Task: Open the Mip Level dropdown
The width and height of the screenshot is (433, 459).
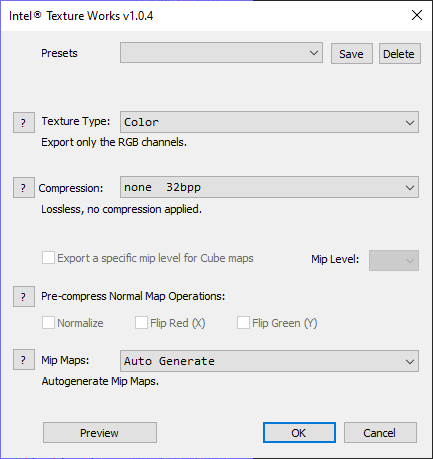Action: 394,260
